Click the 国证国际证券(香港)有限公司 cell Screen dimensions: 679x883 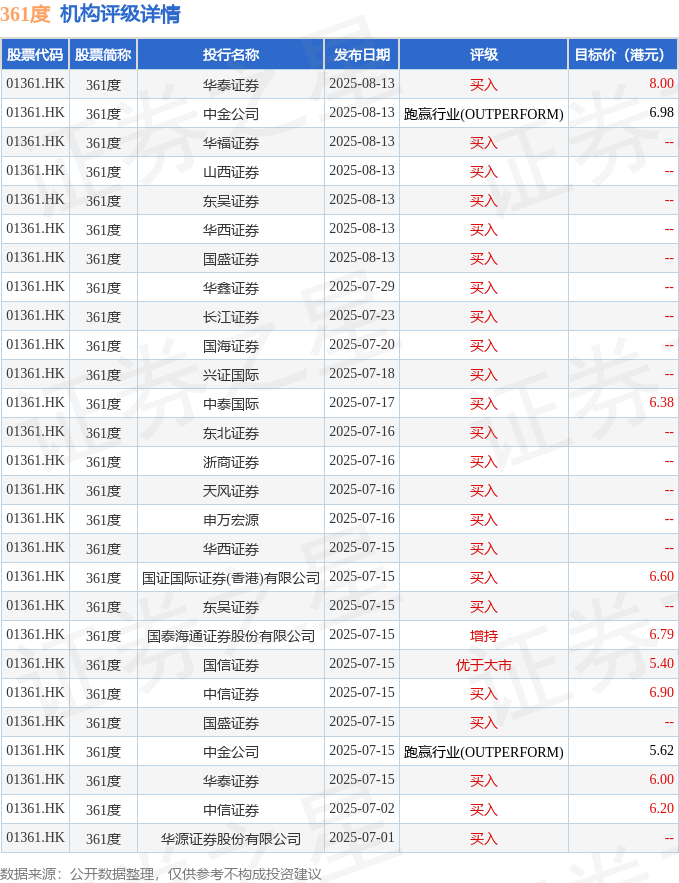tap(231, 578)
